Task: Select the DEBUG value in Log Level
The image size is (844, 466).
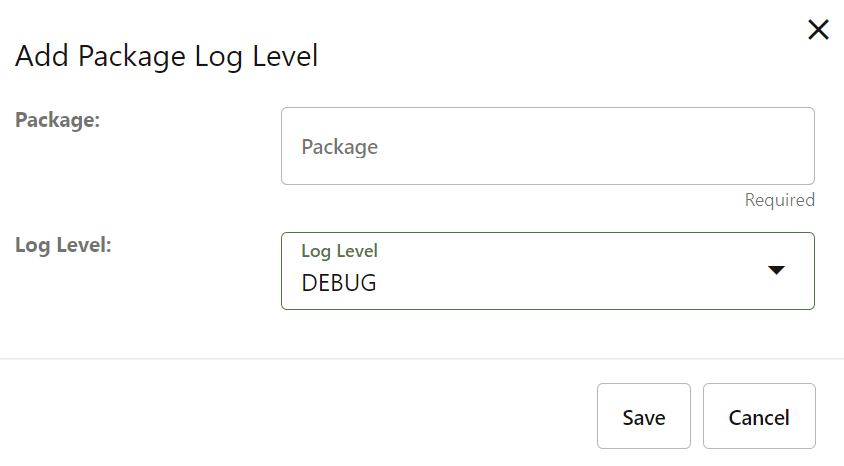Action: [339, 283]
